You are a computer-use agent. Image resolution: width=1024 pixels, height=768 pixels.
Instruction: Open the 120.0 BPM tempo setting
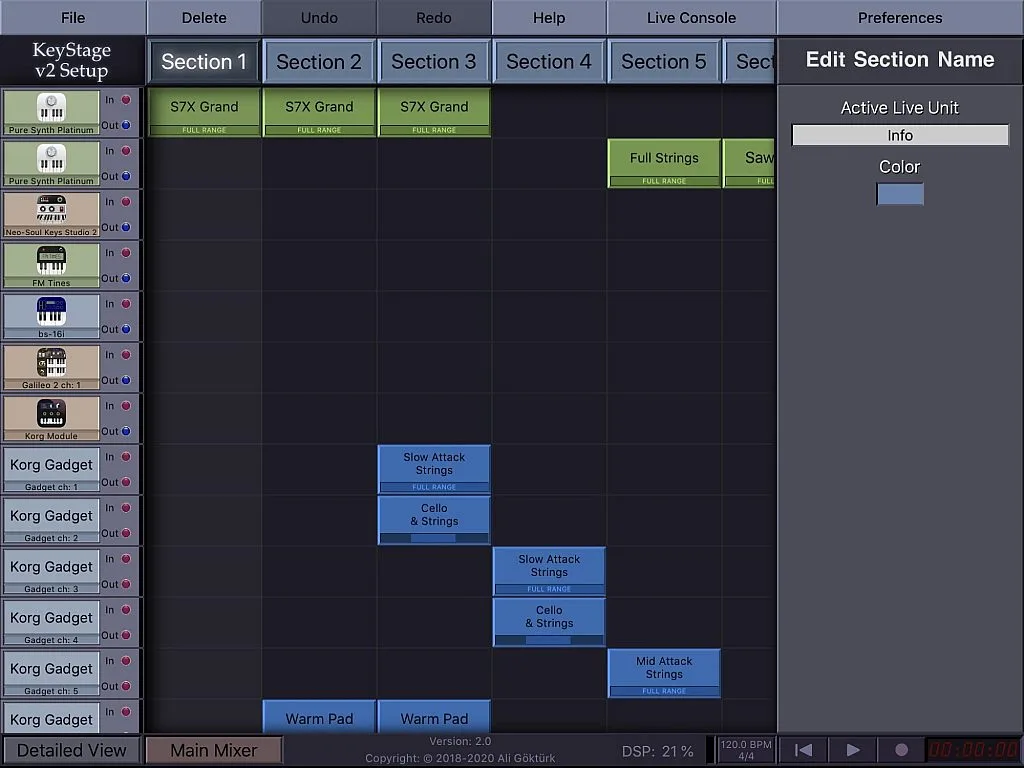click(x=744, y=750)
